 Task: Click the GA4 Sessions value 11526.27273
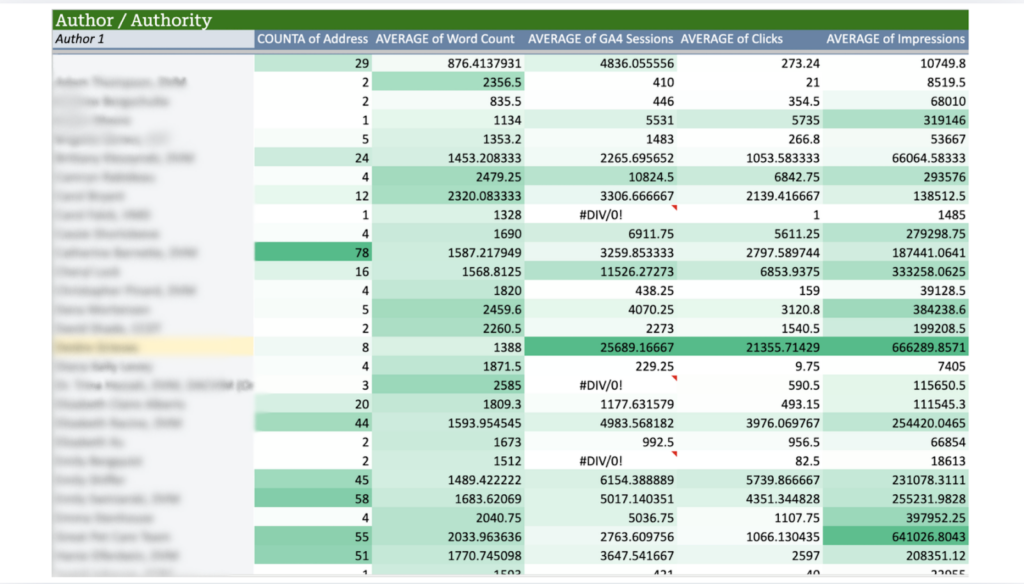(600, 271)
